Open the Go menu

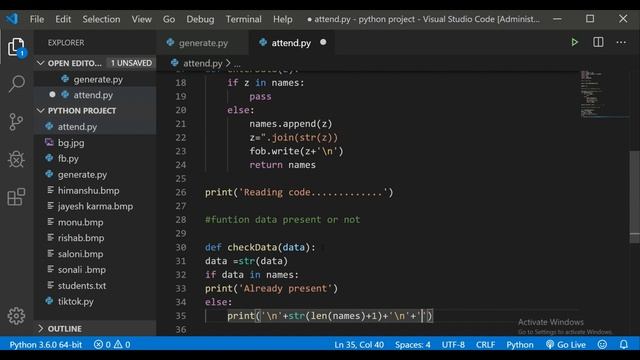169,19
